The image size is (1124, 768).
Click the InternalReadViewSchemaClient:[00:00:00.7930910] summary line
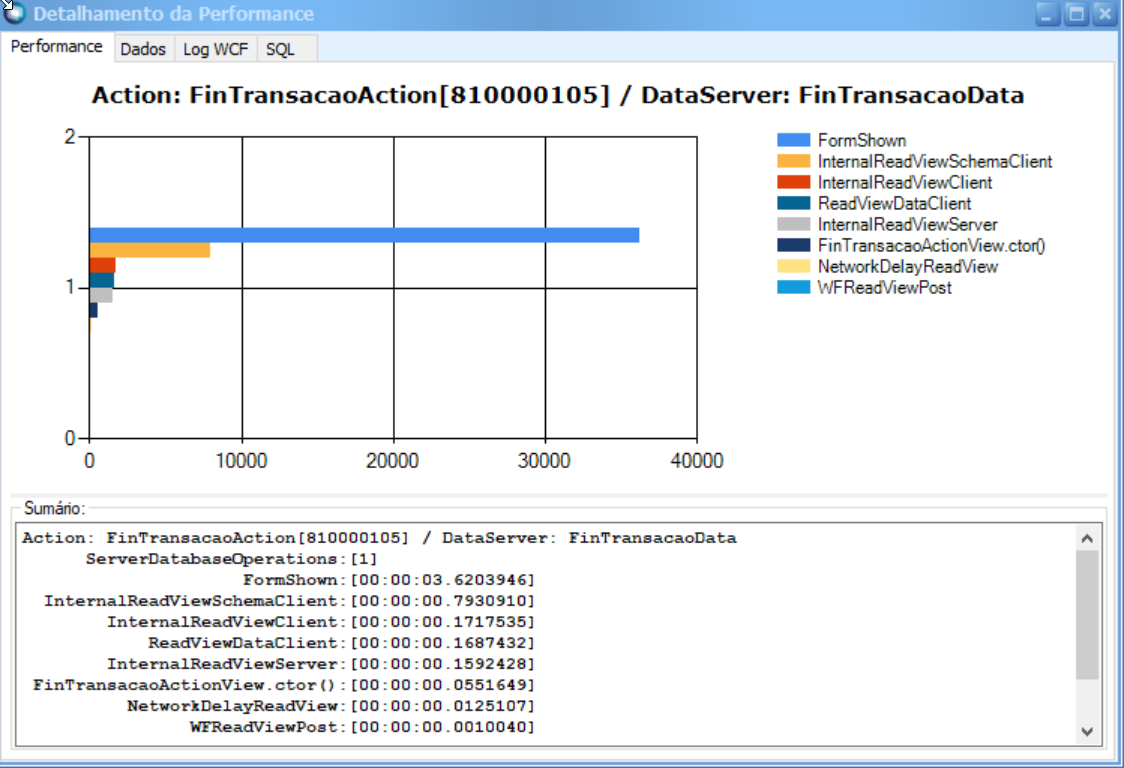click(x=290, y=601)
